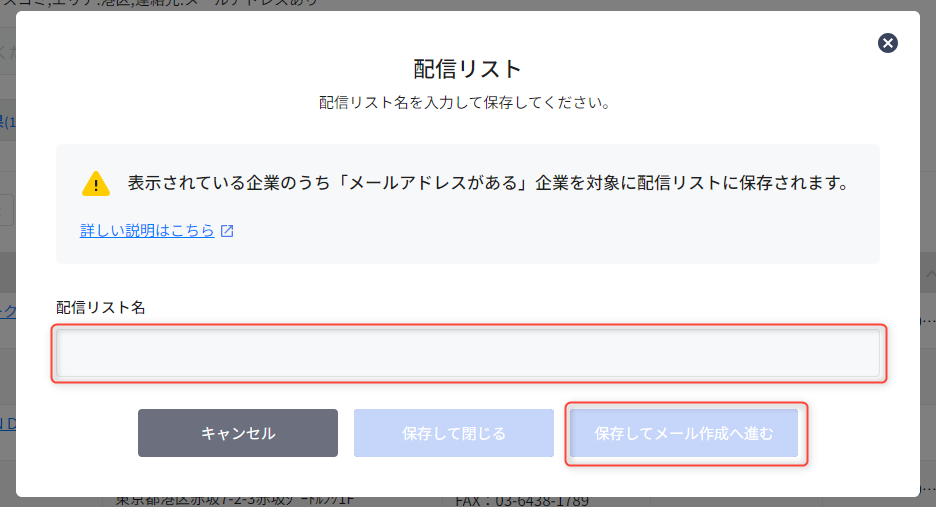
Task: Click the FAX：03-6438-1789 text behind dialog
Action: pos(522,501)
